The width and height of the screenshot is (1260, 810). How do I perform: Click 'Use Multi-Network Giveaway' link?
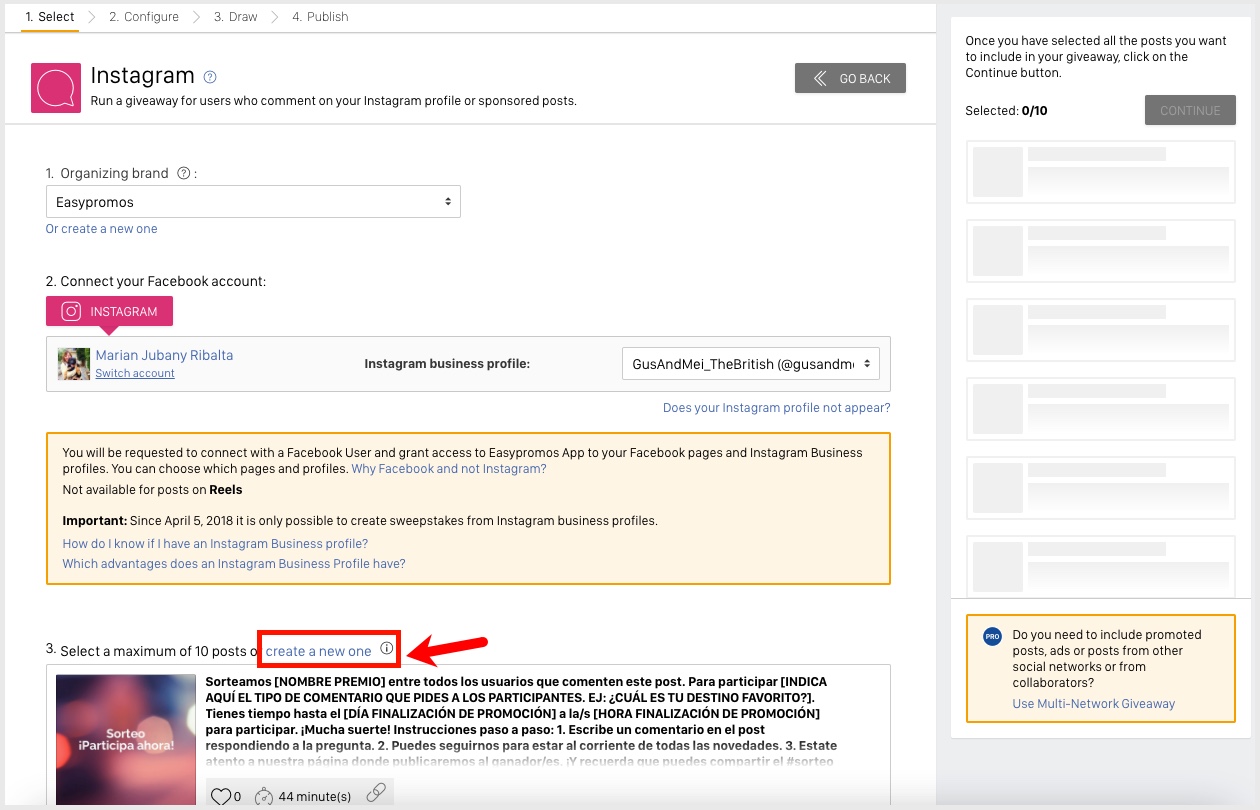[1094, 704]
